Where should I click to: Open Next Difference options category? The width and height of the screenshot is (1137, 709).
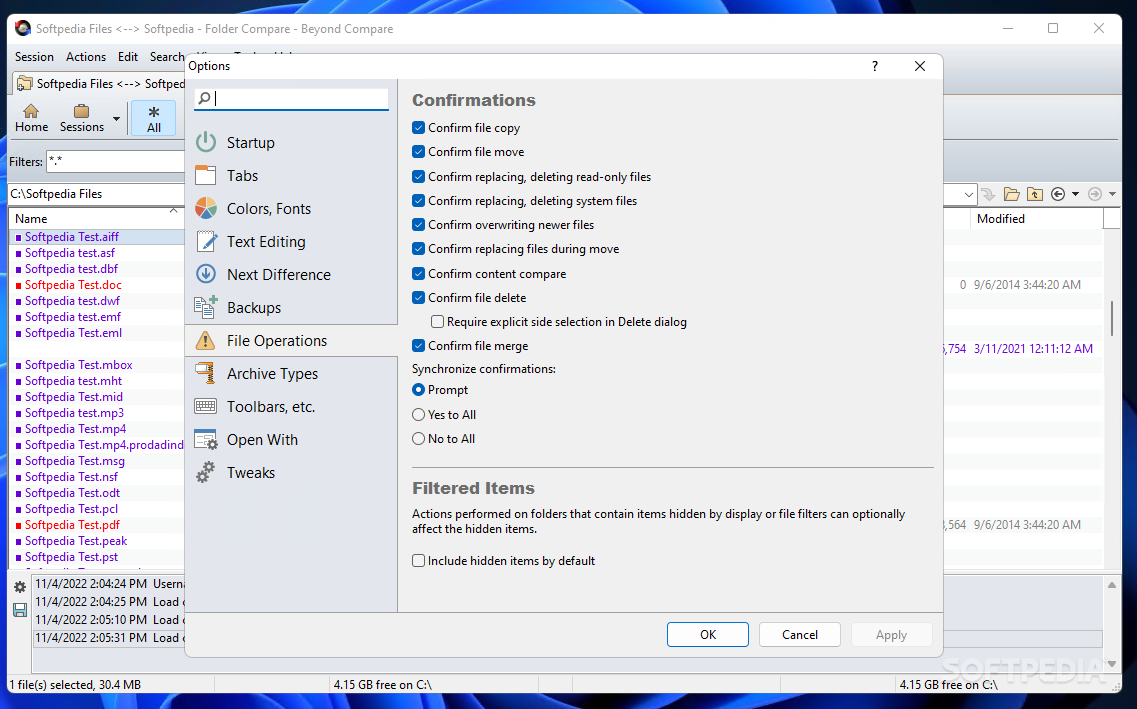(292, 275)
